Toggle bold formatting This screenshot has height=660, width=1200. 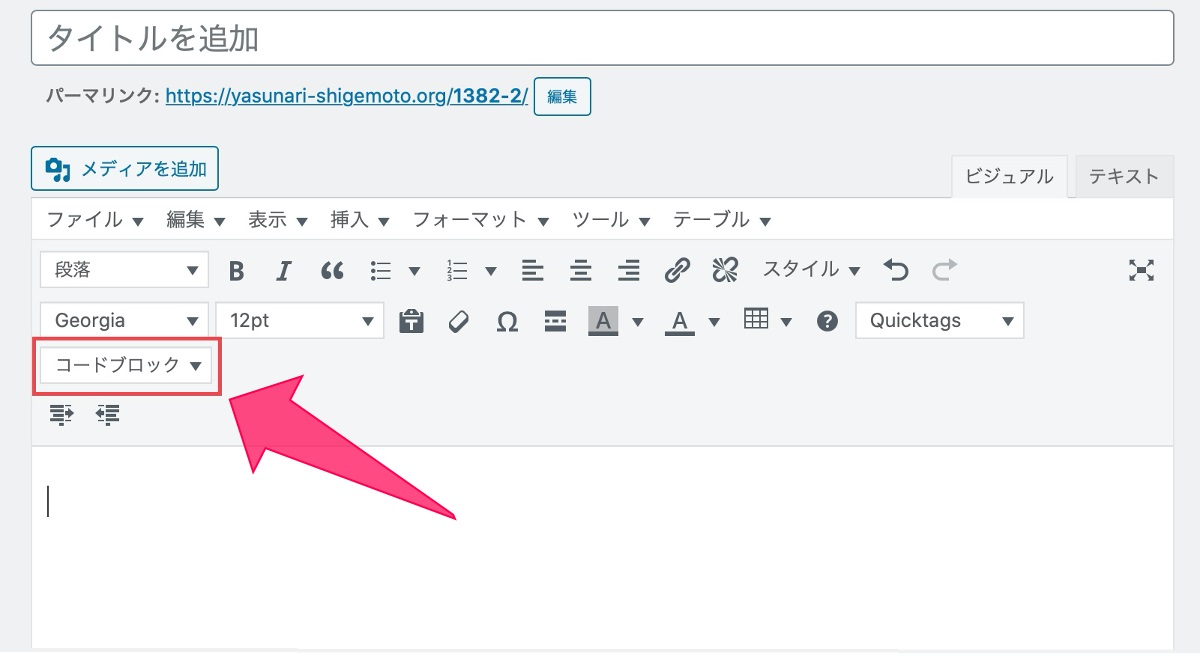(237, 270)
